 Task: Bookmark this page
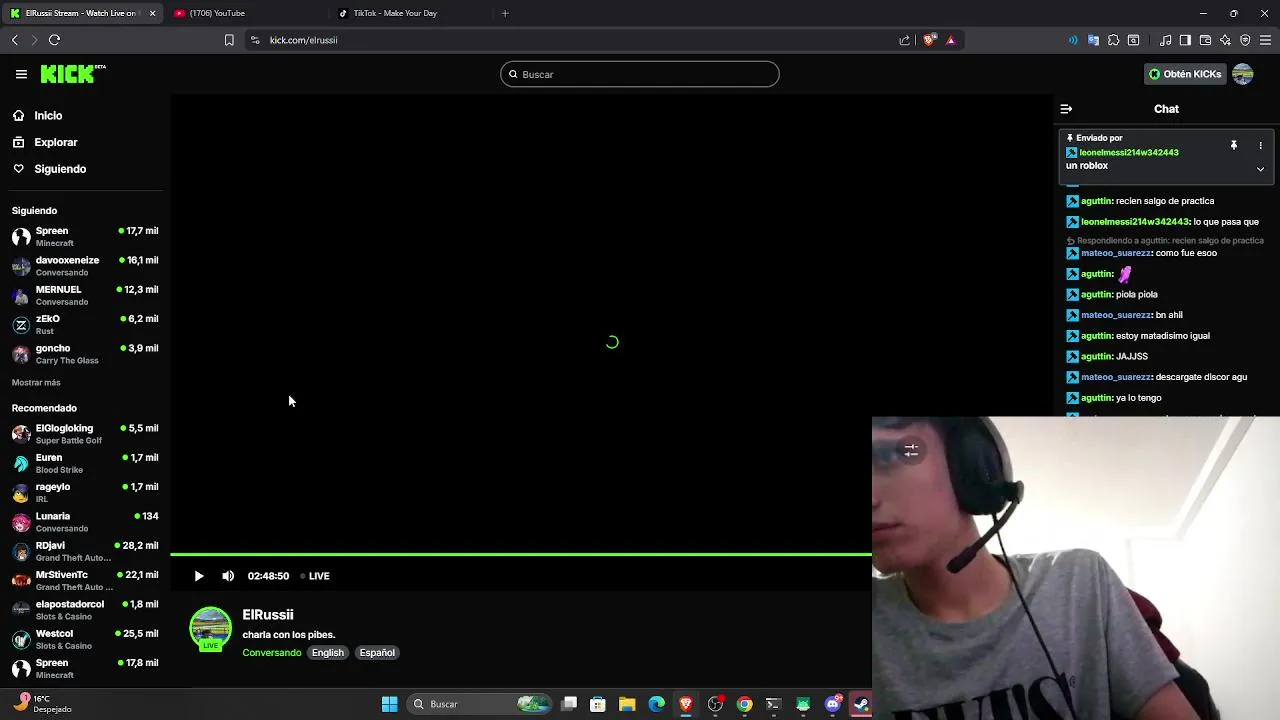pos(229,40)
